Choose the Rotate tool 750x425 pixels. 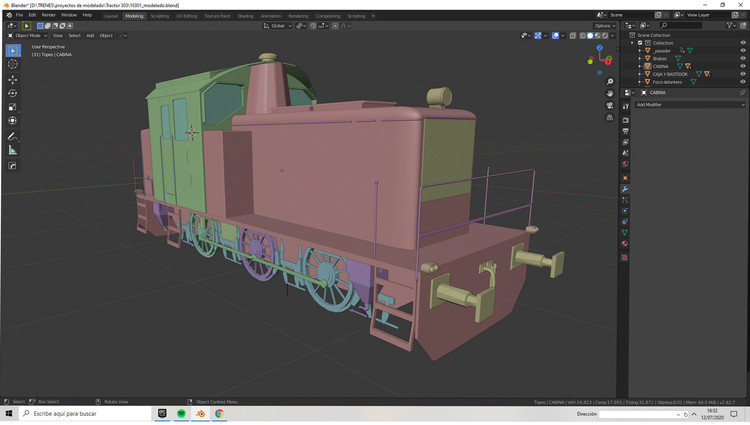point(13,93)
